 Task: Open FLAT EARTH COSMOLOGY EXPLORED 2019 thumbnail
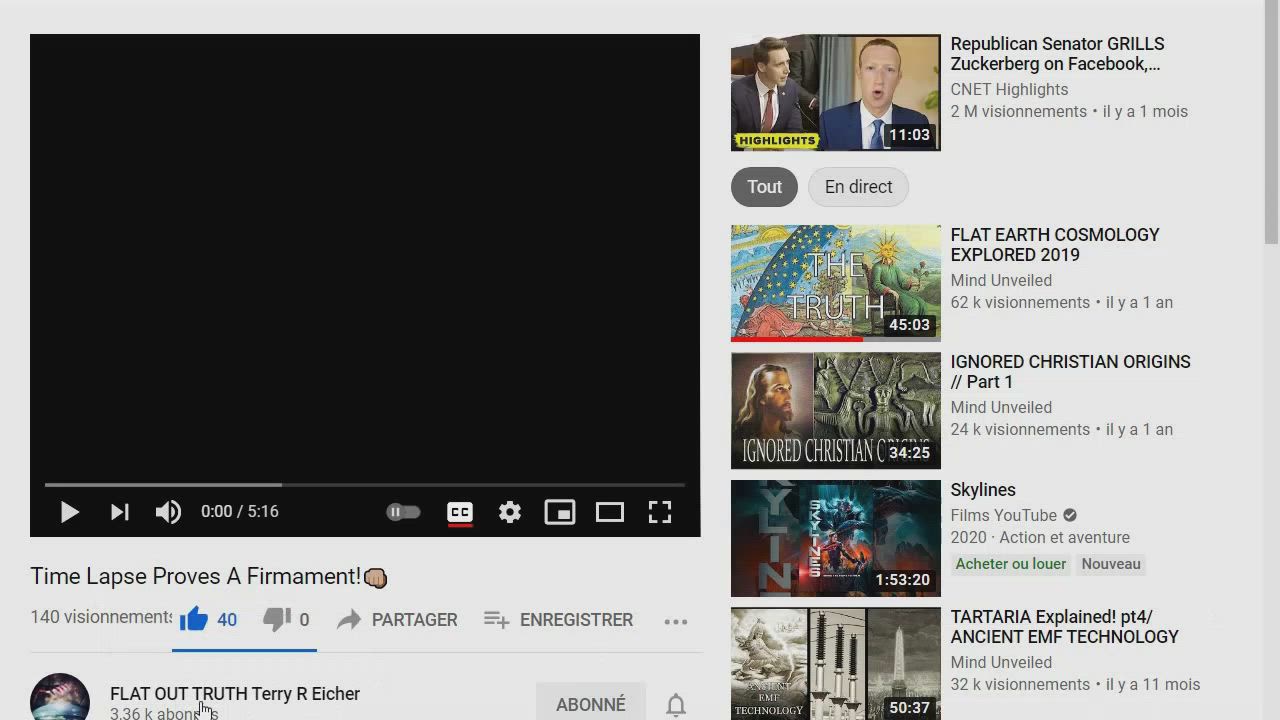point(835,283)
